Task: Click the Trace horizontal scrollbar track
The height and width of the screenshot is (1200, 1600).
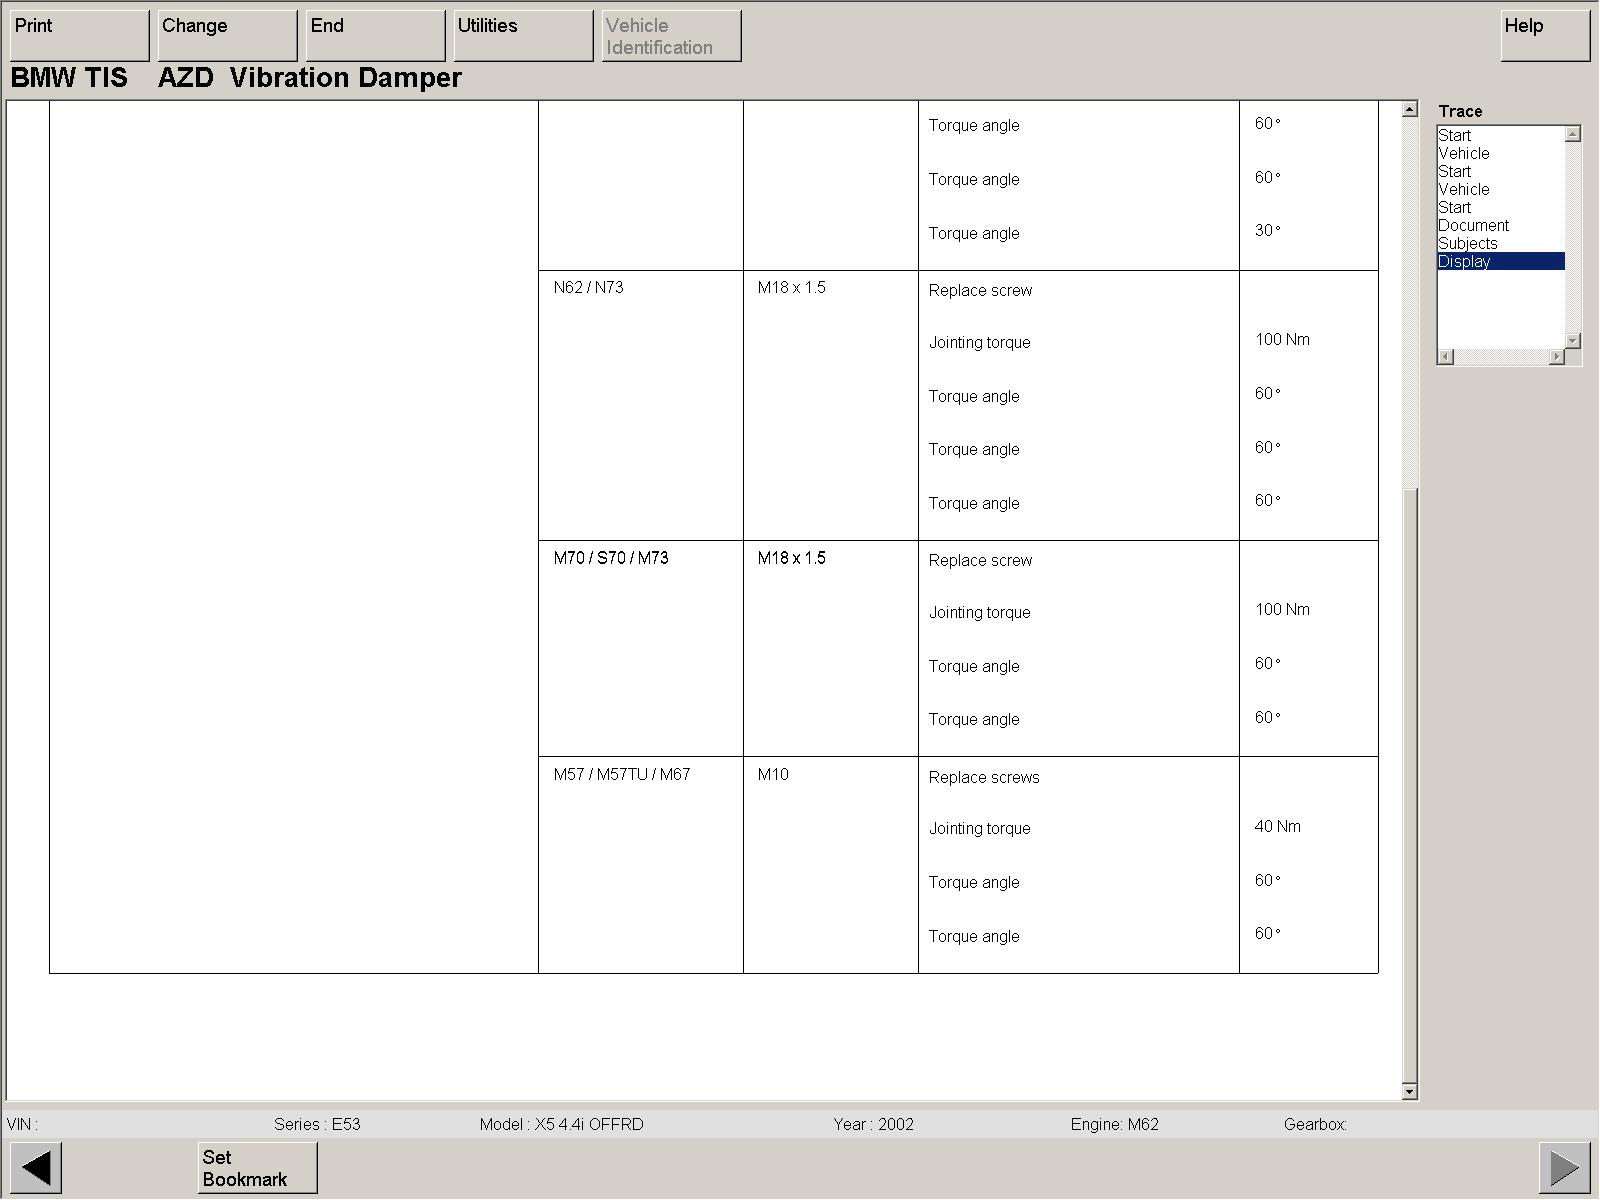Action: pyautogui.click(x=1500, y=357)
